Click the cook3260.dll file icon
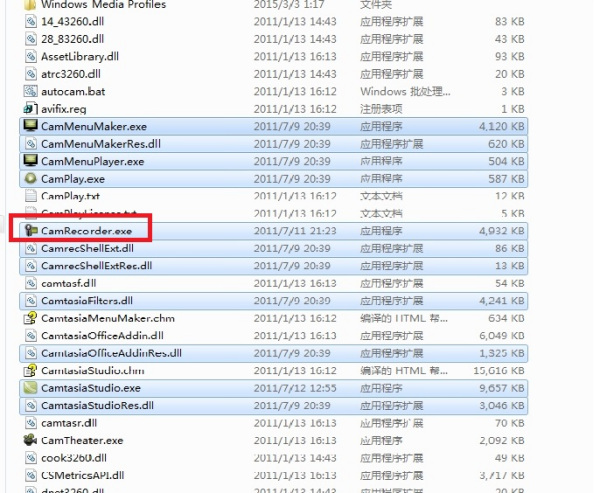 pyautogui.click(x=31, y=458)
